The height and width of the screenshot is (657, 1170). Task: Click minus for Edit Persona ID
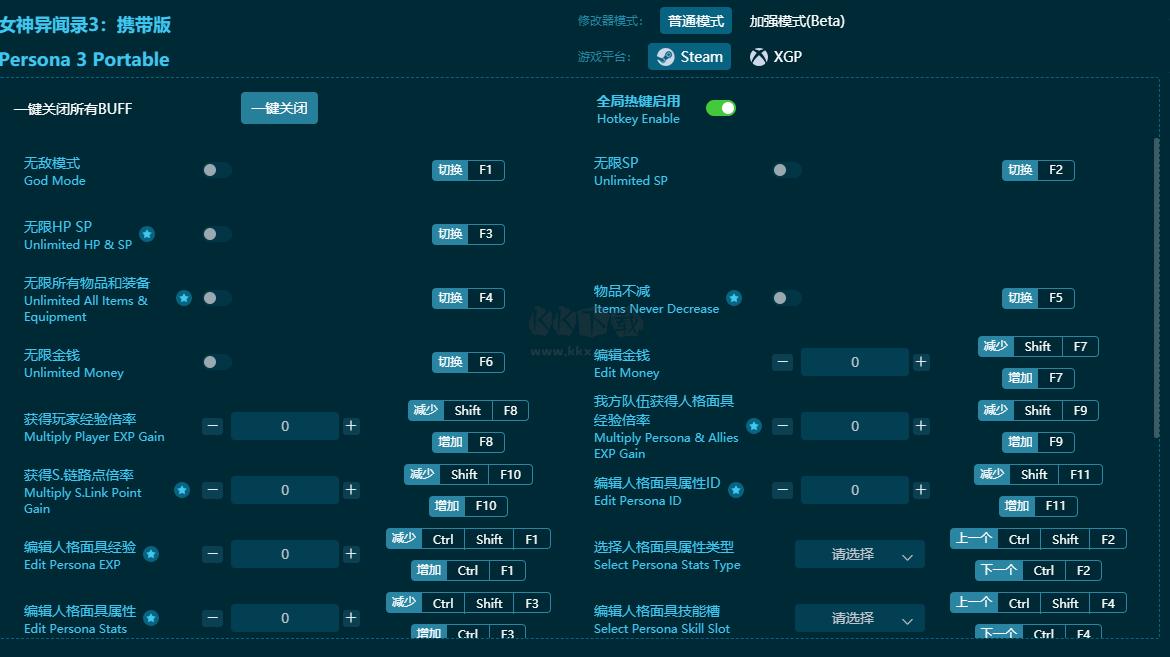[782, 490]
